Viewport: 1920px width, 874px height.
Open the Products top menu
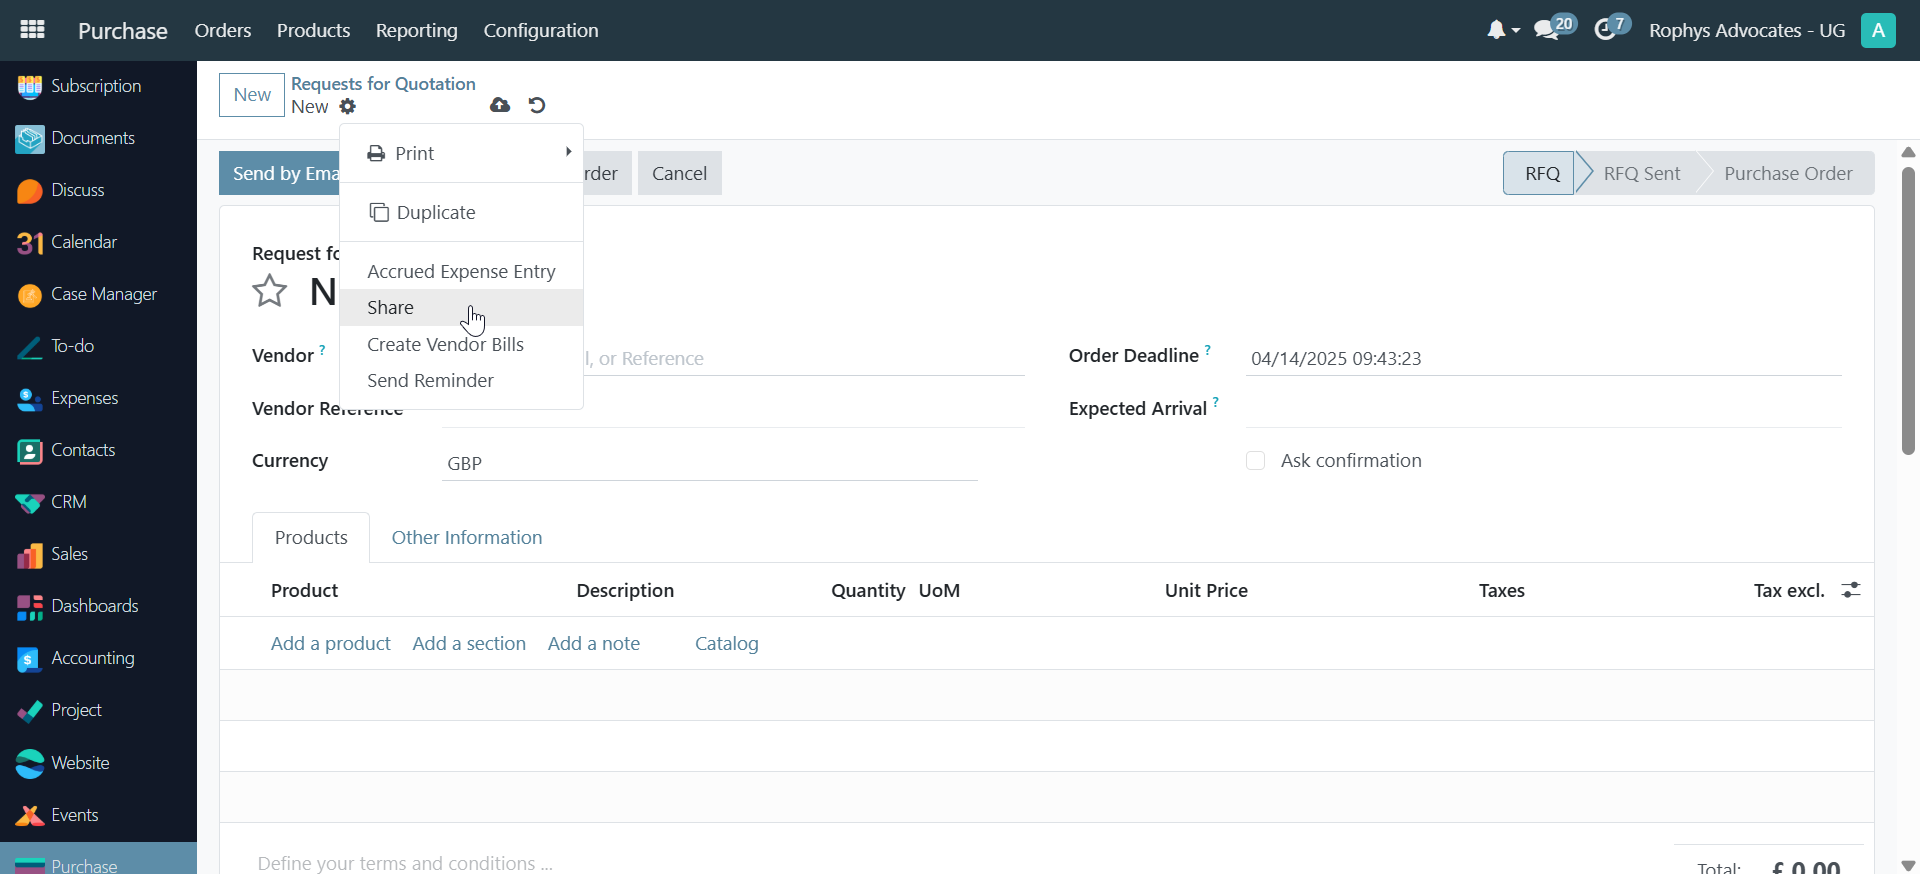pos(313,30)
